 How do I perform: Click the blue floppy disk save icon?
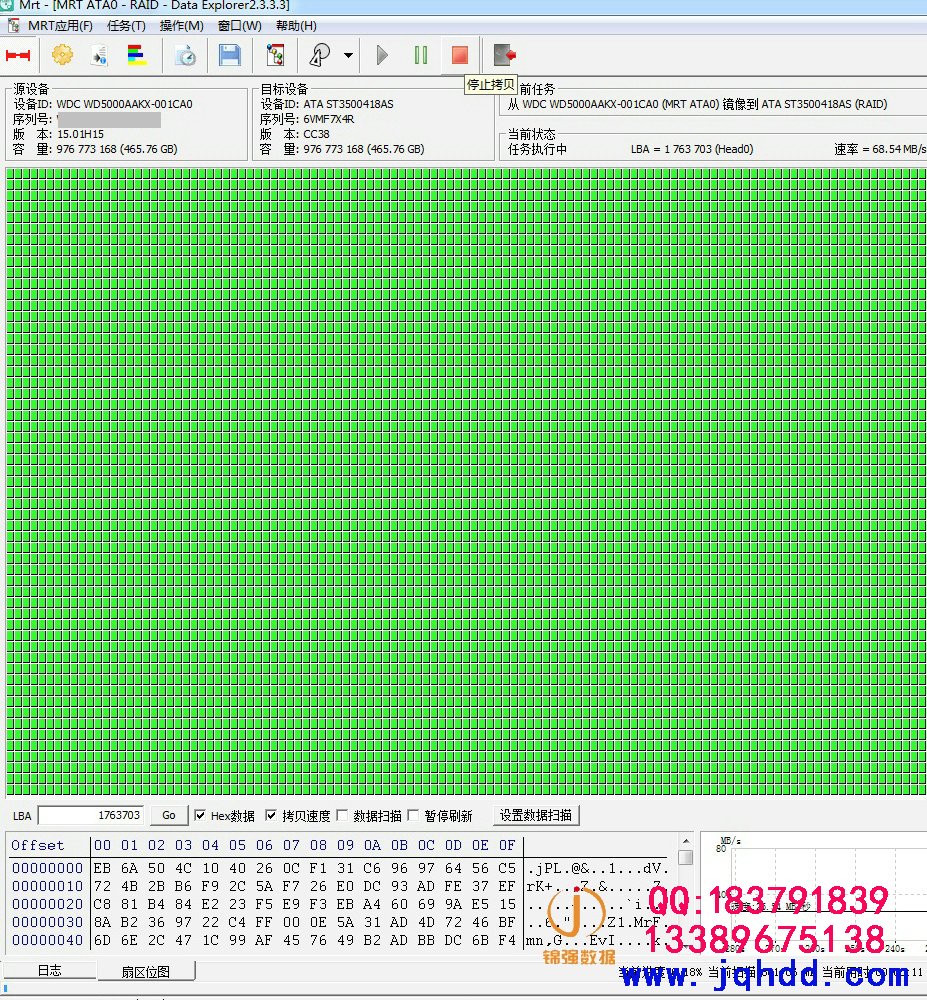(230, 55)
